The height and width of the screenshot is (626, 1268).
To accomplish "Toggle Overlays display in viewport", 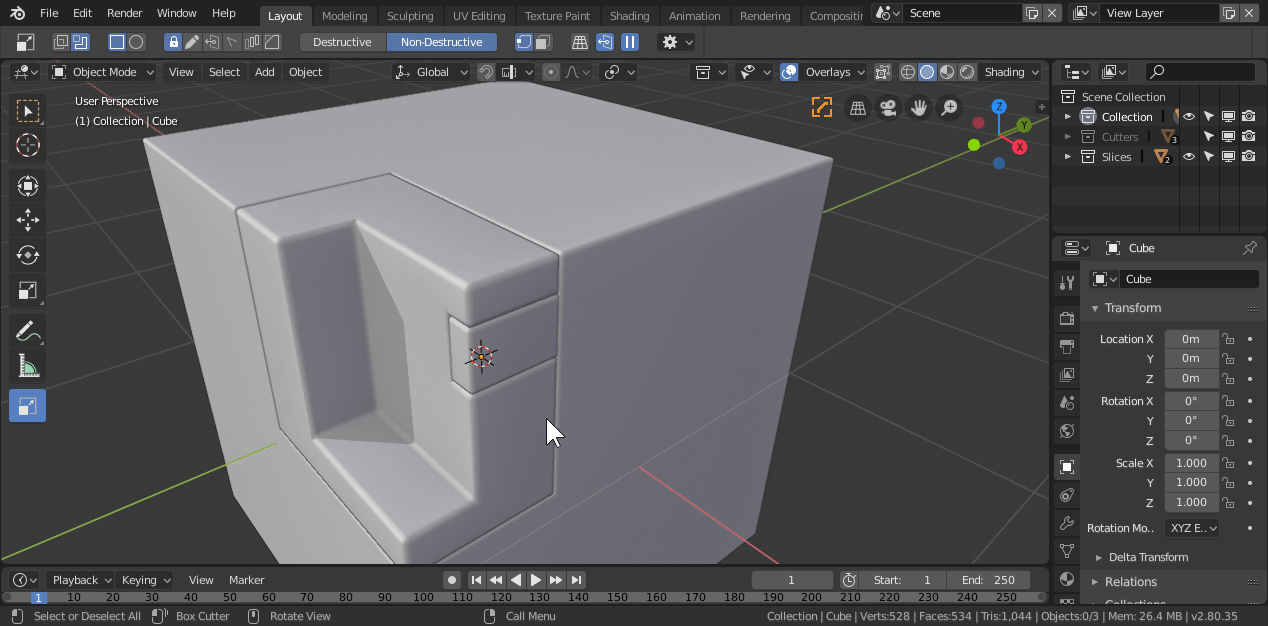I will point(789,72).
